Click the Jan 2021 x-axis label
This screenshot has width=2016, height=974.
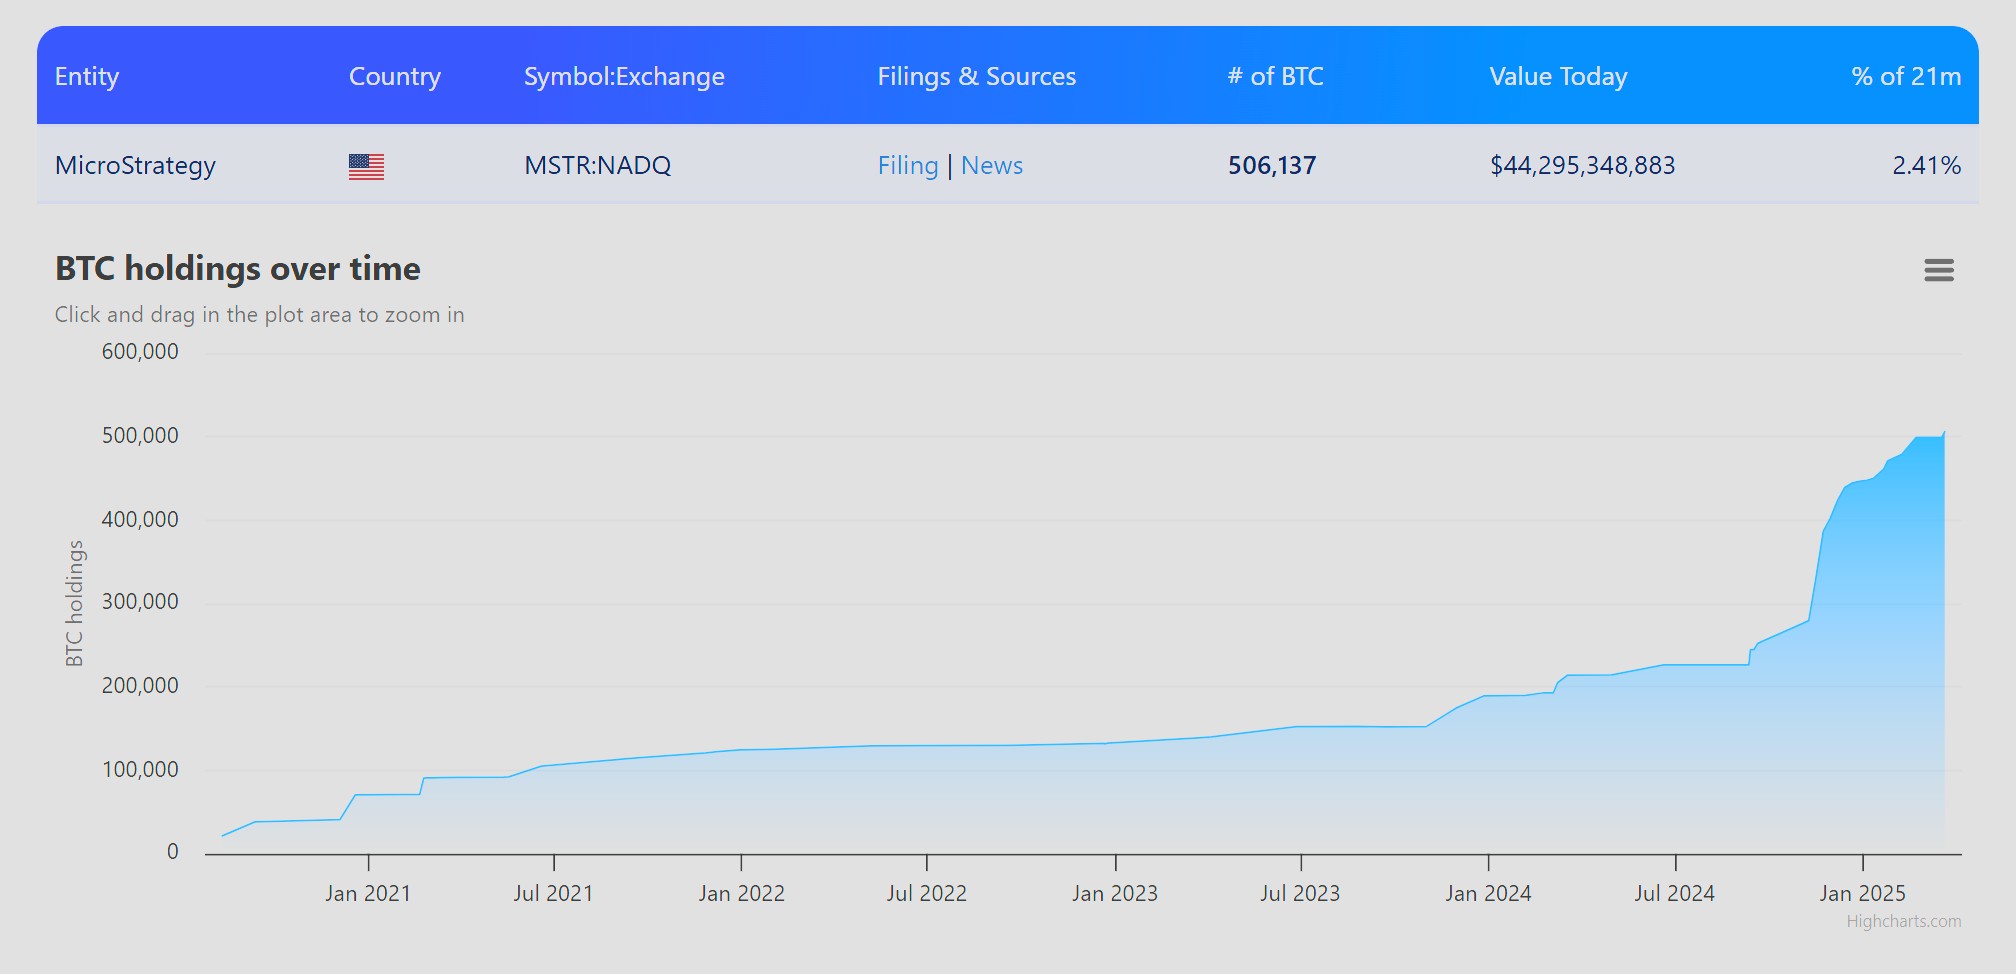pos(368,893)
